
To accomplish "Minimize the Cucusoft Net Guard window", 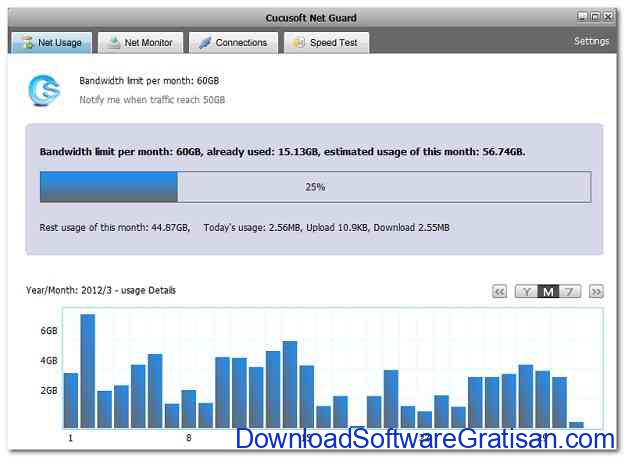I will (x=582, y=16).
